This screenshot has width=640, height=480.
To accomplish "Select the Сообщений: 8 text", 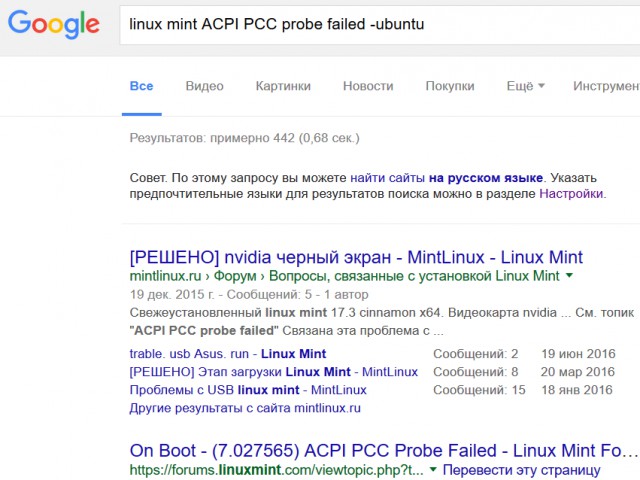I will tap(476, 372).
